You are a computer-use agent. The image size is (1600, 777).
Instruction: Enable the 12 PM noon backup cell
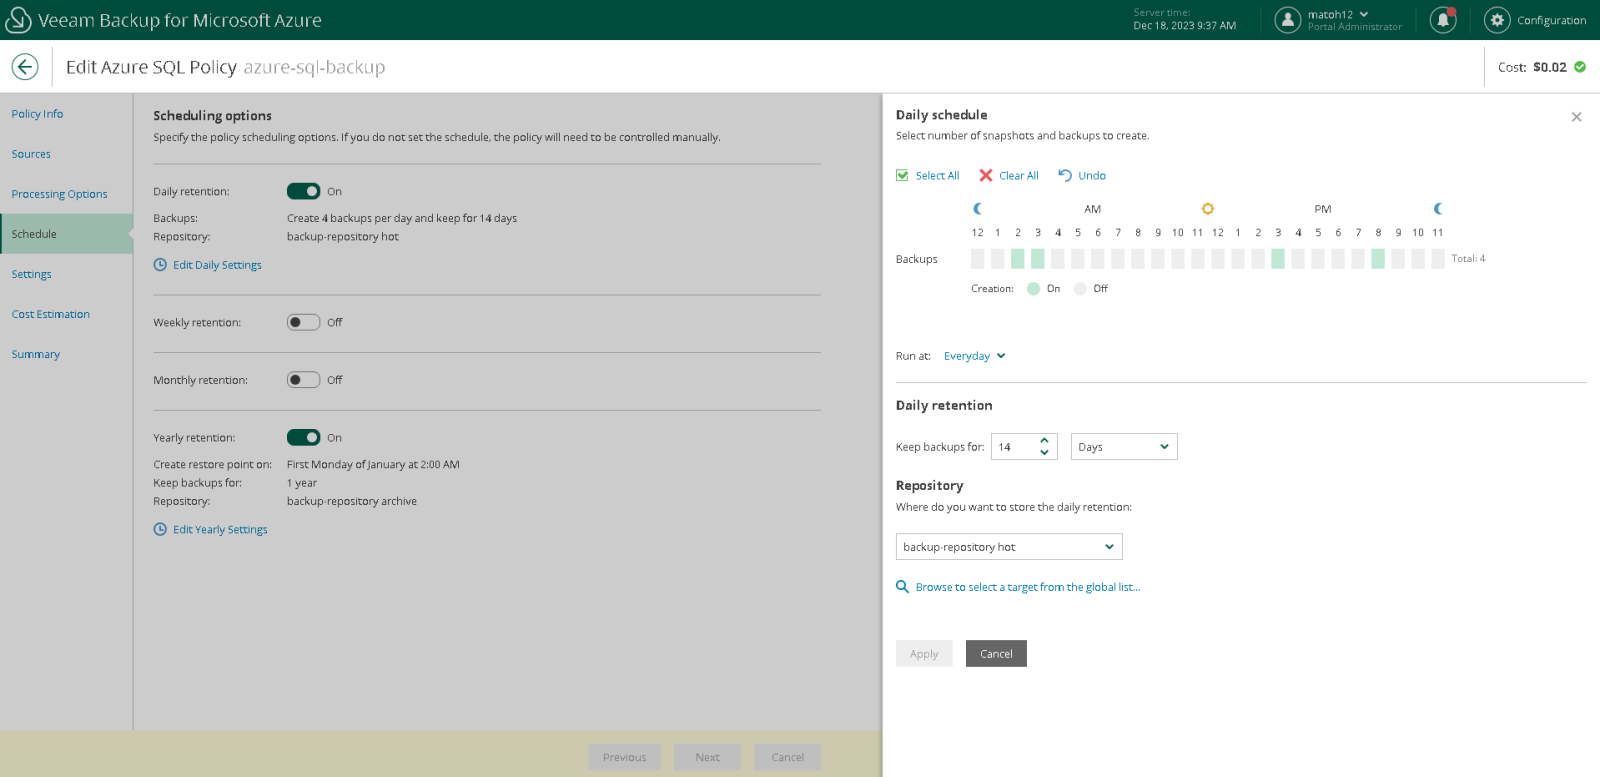(1218, 259)
